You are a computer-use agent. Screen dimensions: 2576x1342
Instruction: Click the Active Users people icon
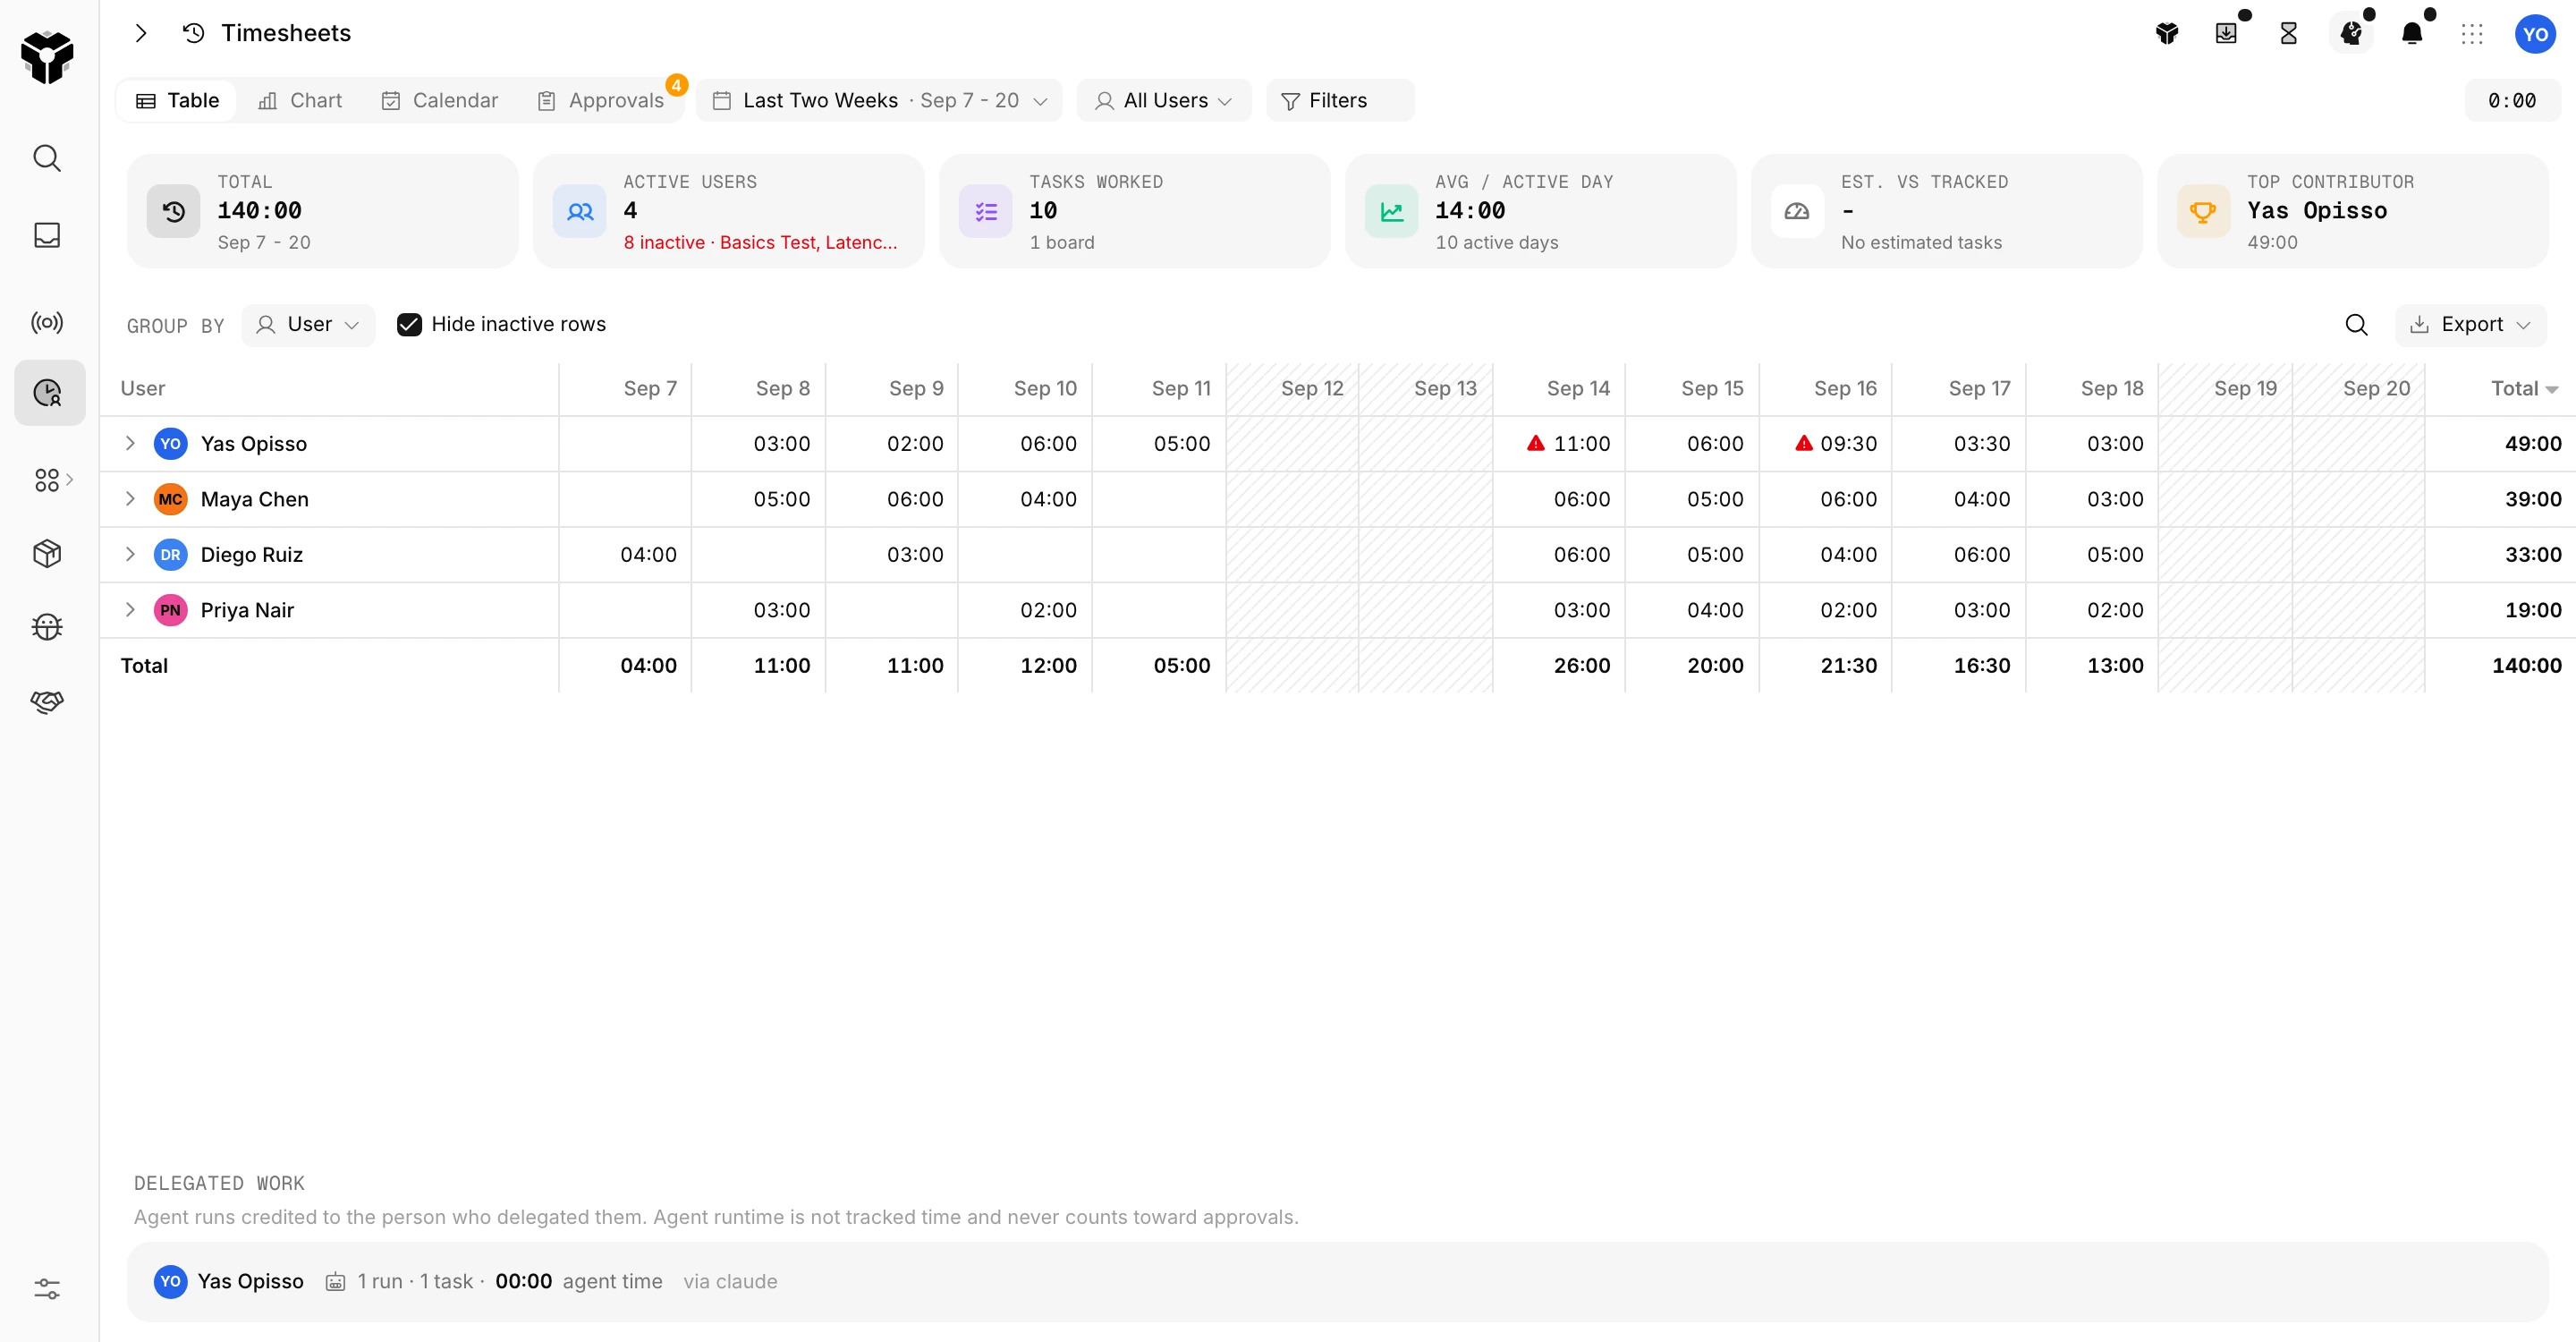tap(580, 211)
